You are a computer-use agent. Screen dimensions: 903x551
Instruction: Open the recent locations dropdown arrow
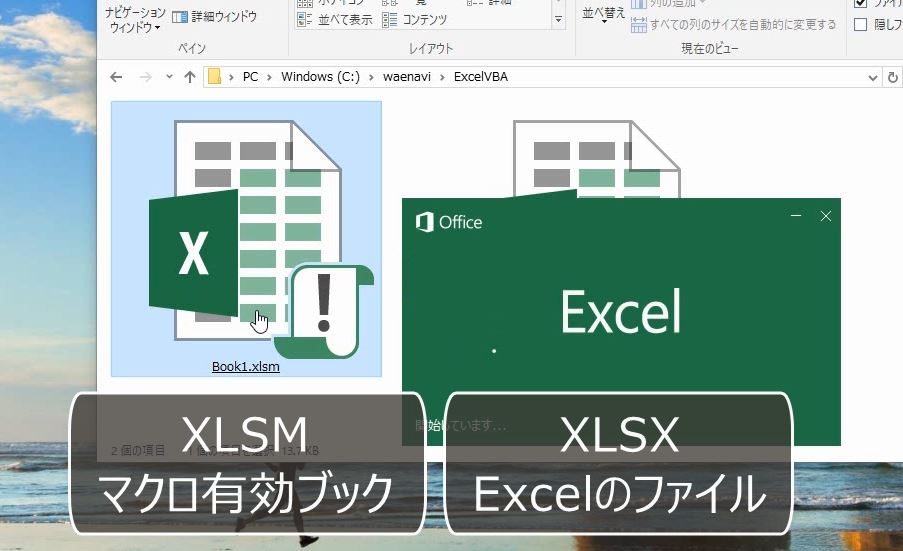tap(169, 76)
